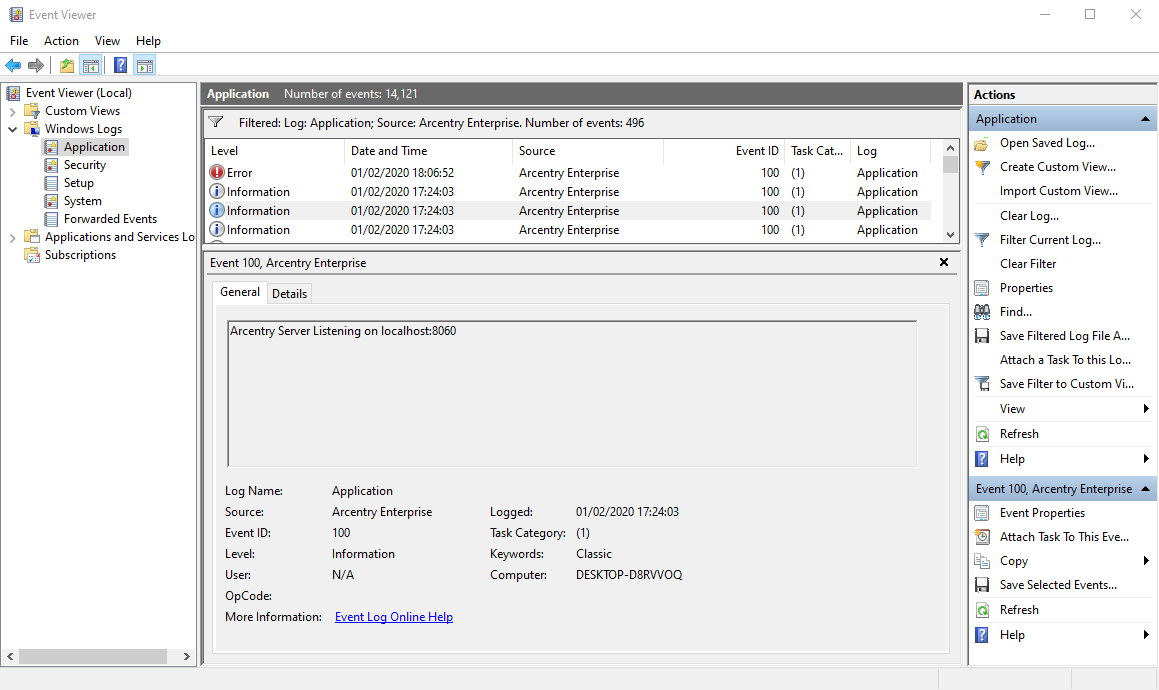This screenshot has height=690, width=1159.
Task: Click the Setup log icon in tree
Action: [51, 183]
